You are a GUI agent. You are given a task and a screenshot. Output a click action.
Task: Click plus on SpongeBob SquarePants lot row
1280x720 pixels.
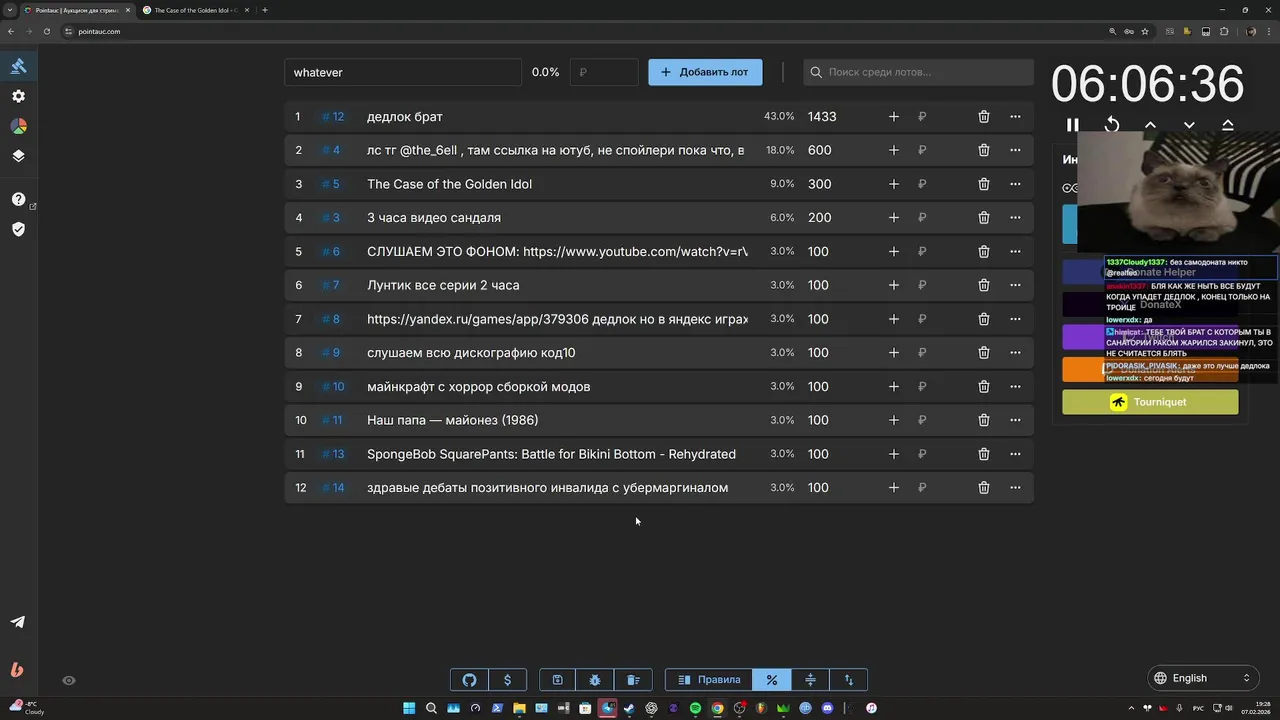[894, 454]
